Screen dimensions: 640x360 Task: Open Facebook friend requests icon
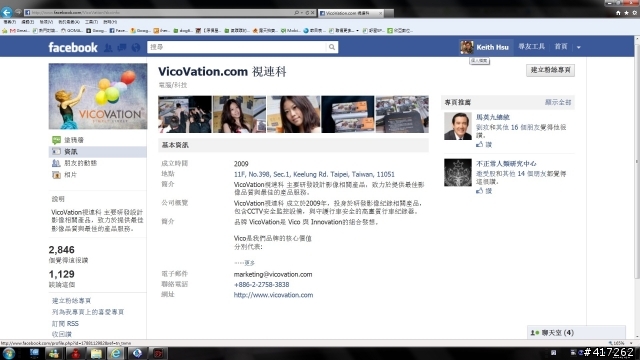[x=108, y=48]
